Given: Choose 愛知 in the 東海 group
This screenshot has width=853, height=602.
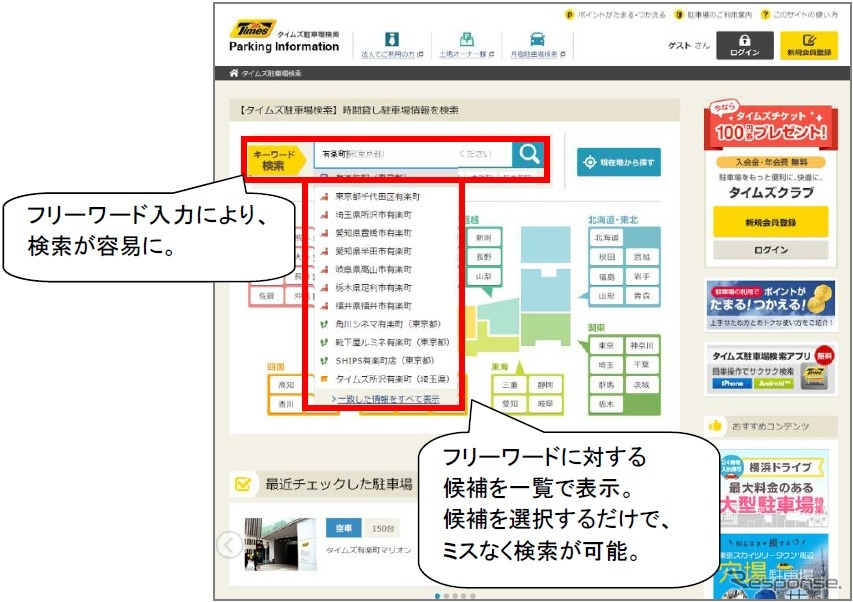Looking at the screenshot, I should 510,404.
